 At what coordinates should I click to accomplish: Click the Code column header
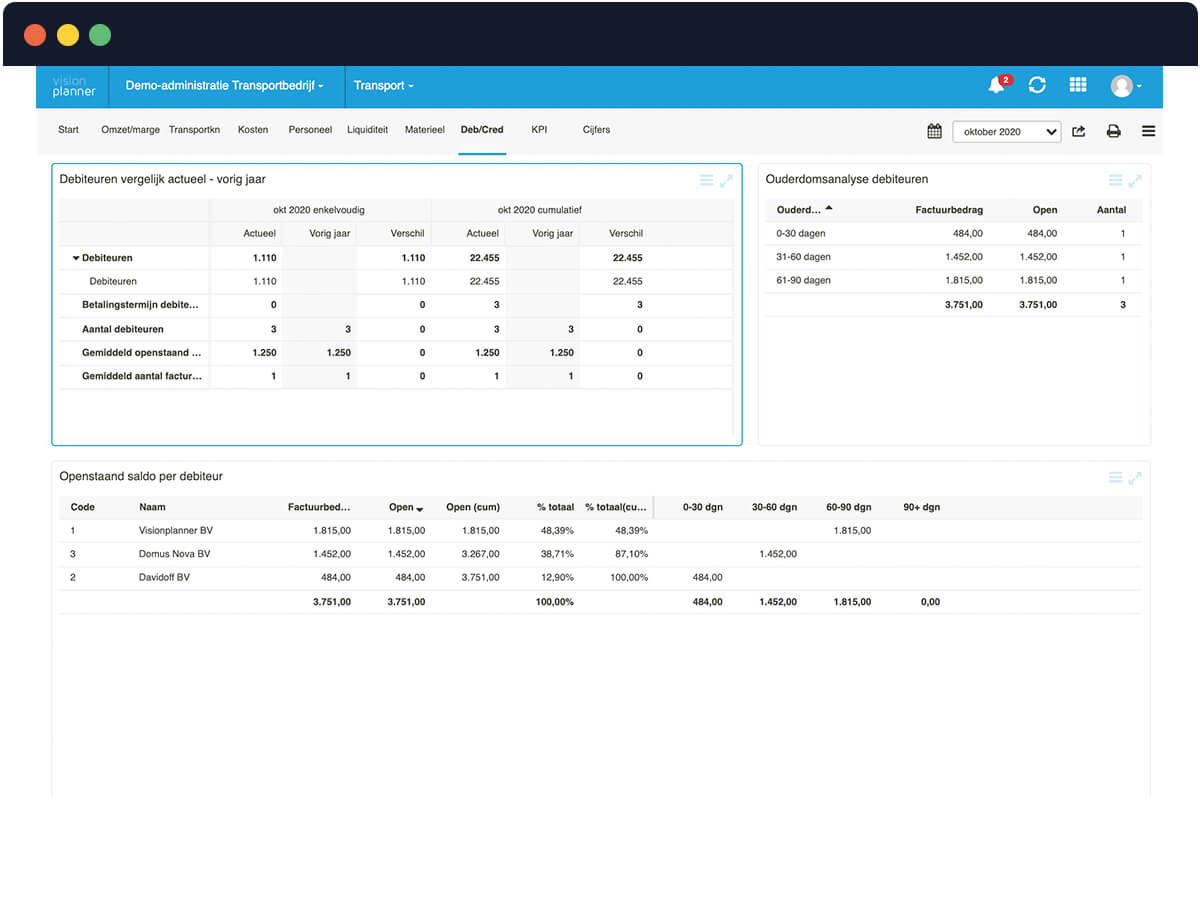83,507
